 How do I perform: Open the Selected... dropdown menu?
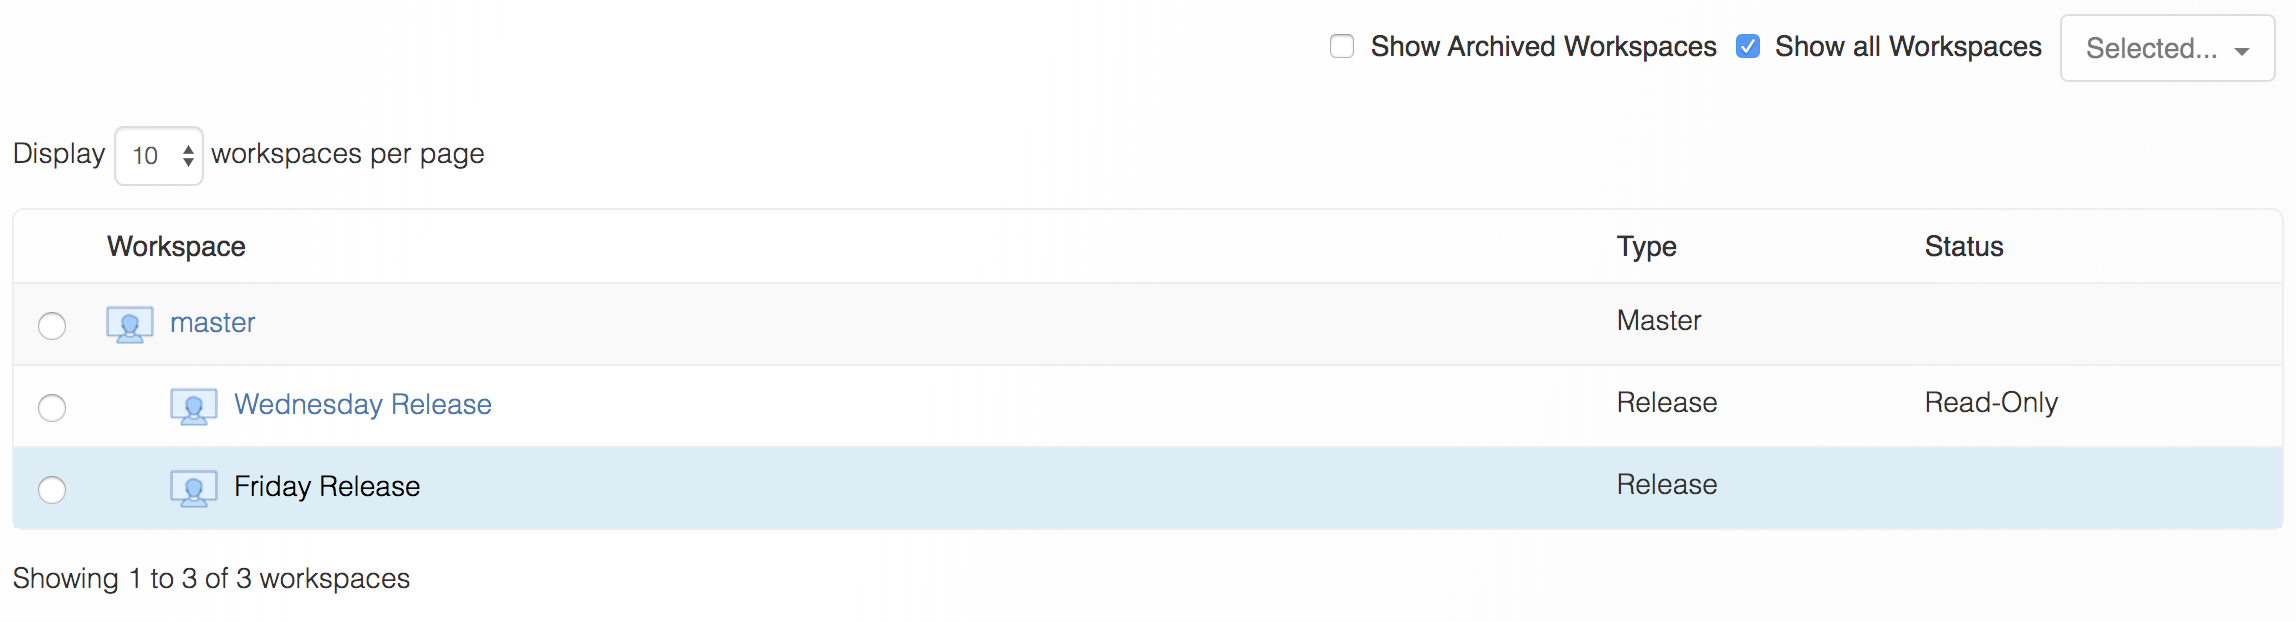pyautogui.click(x=2167, y=48)
